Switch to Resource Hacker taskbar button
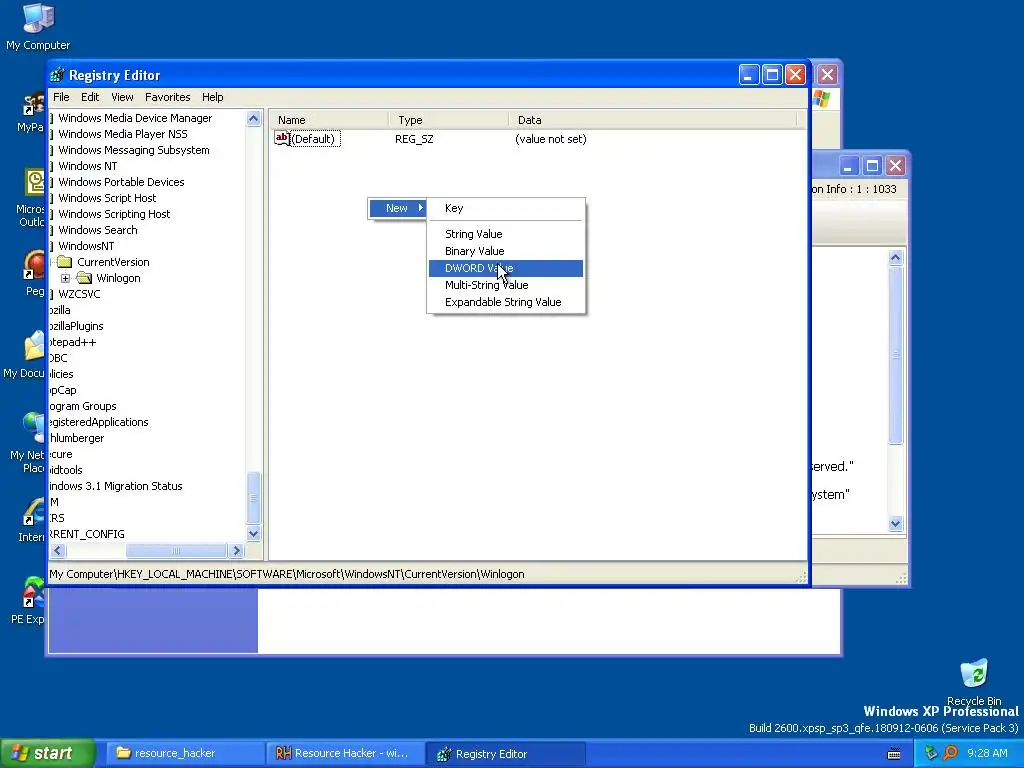Screen dimensions: 1024x768 [345, 754]
